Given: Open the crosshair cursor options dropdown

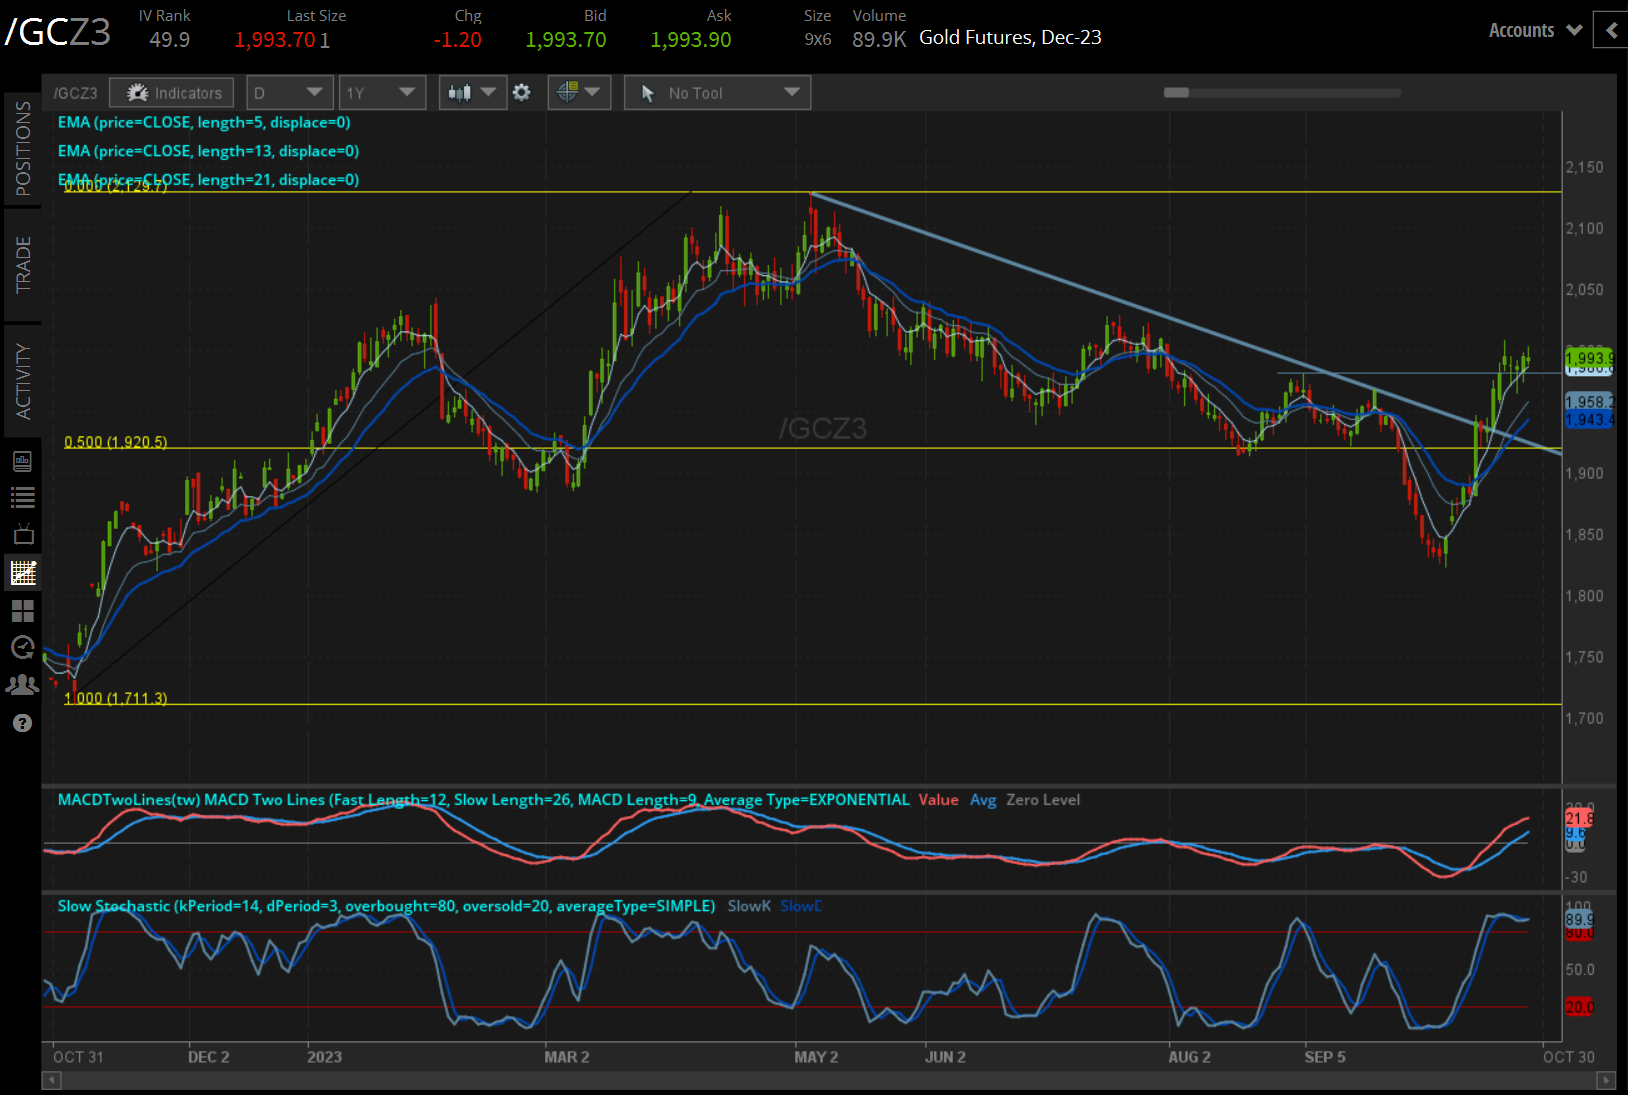Looking at the screenshot, I should pos(579,93).
